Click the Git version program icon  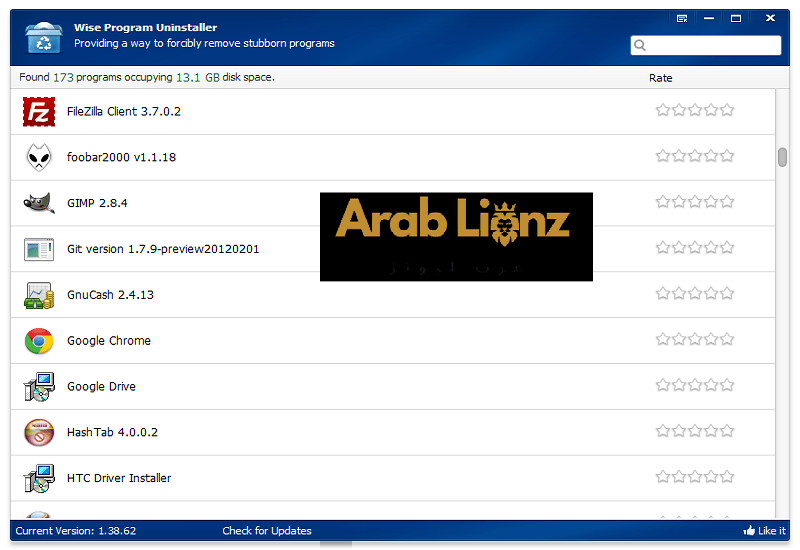(x=39, y=249)
